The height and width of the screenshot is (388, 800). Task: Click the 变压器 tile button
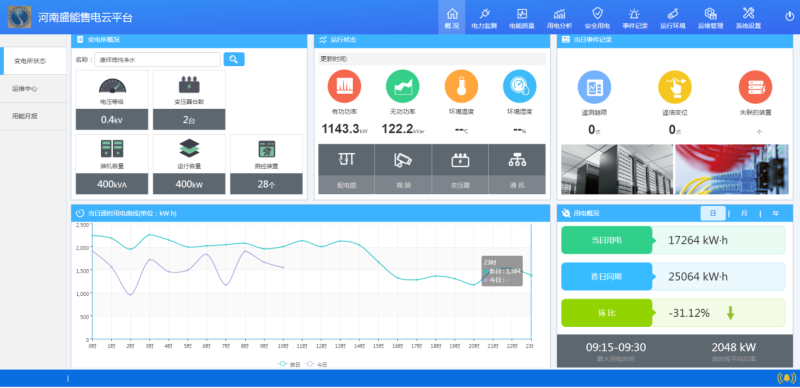460,169
